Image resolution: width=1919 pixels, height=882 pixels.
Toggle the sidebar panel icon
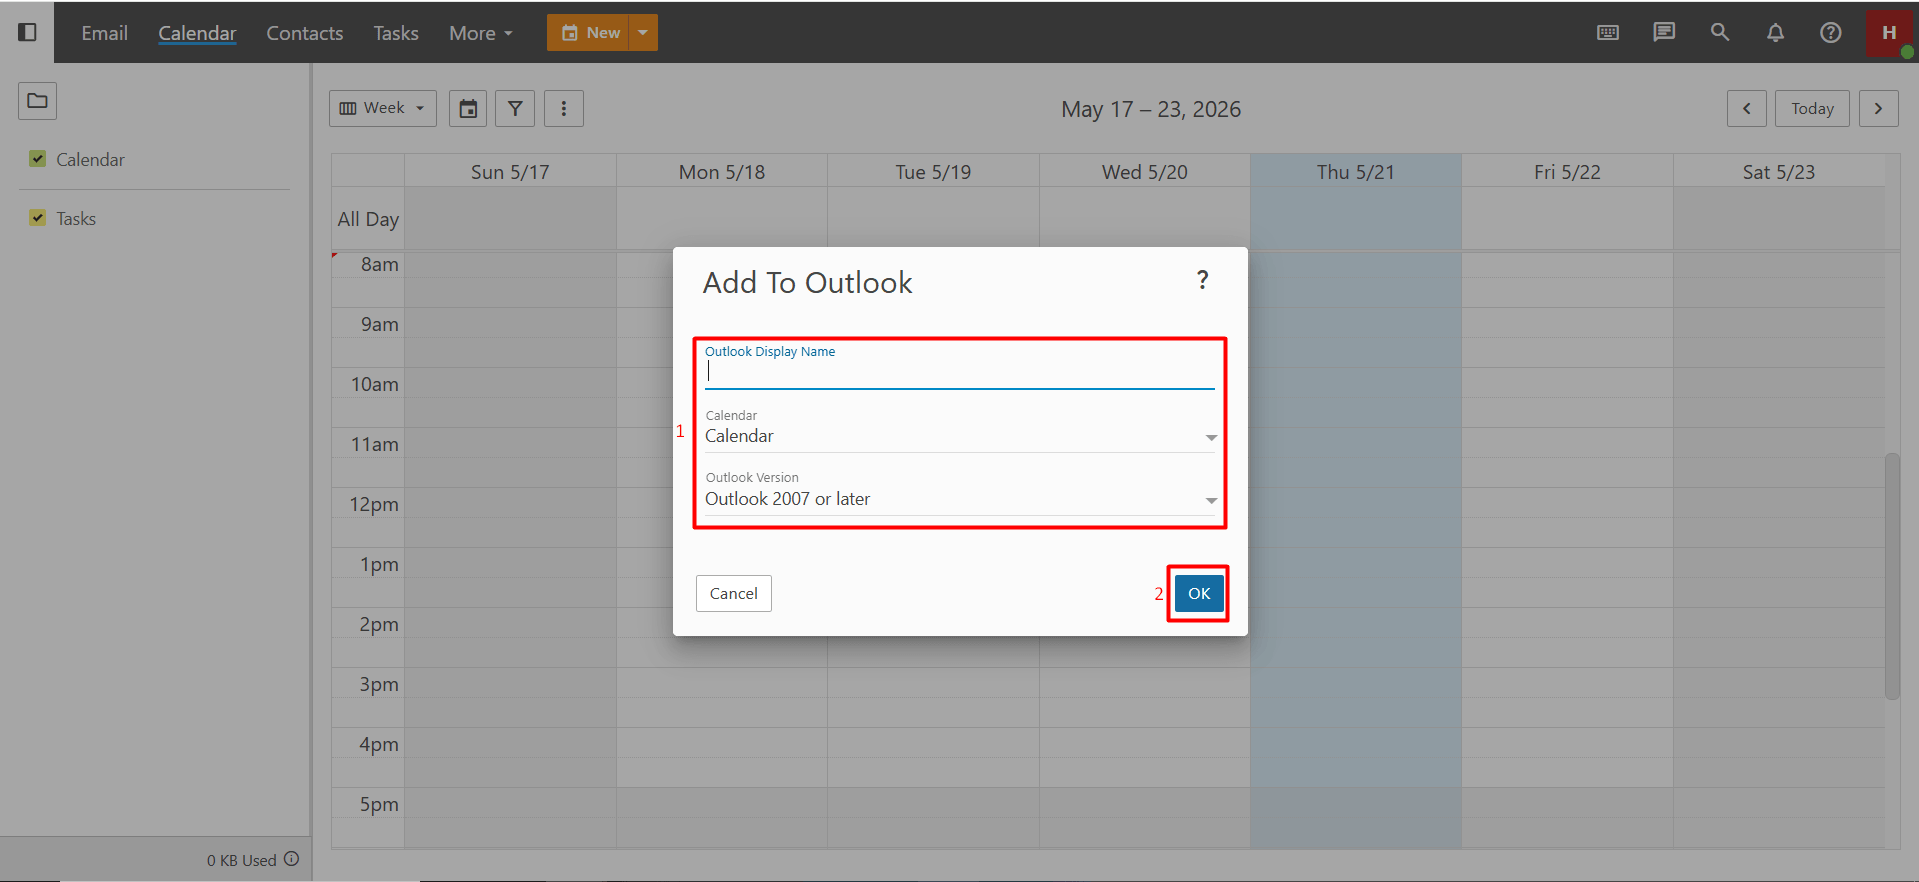[x=28, y=32]
